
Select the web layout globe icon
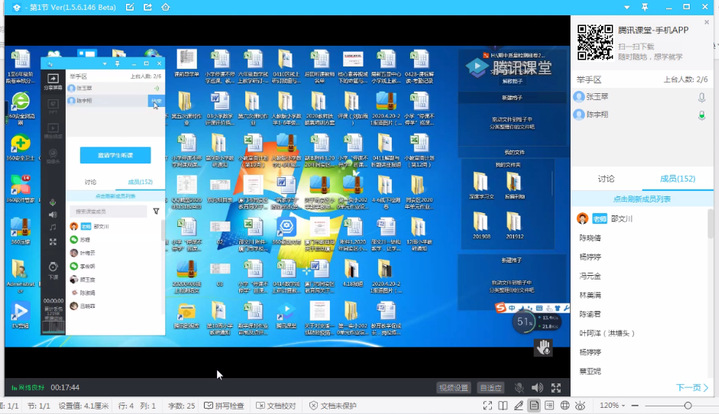coord(565,406)
